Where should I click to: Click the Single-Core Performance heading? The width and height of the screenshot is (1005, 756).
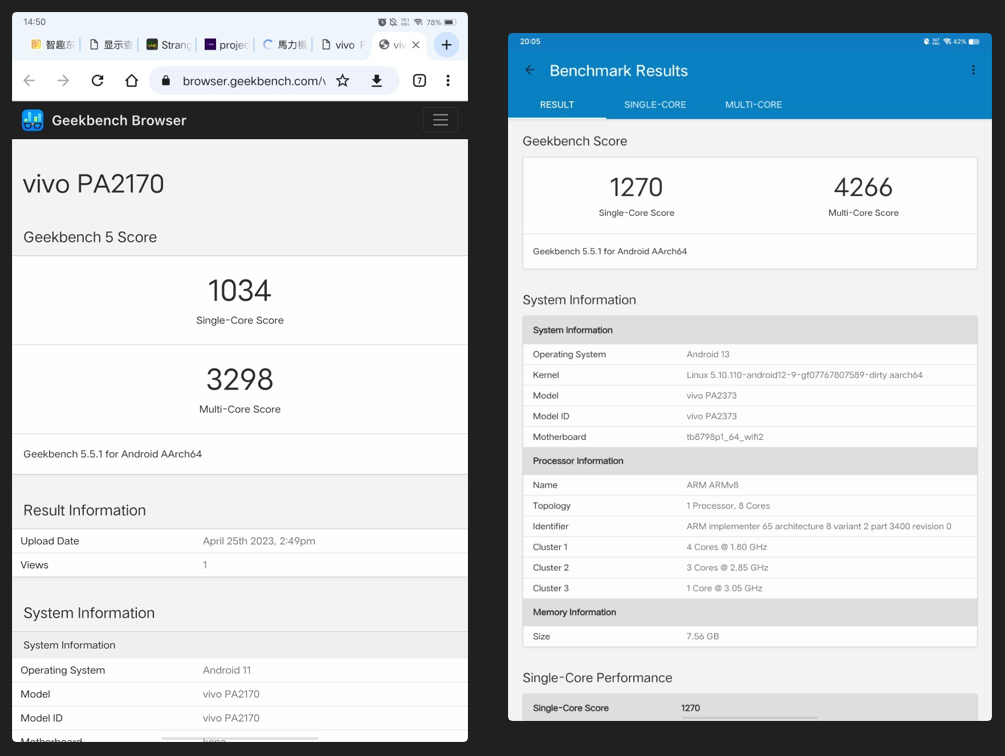tap(597, 678)
